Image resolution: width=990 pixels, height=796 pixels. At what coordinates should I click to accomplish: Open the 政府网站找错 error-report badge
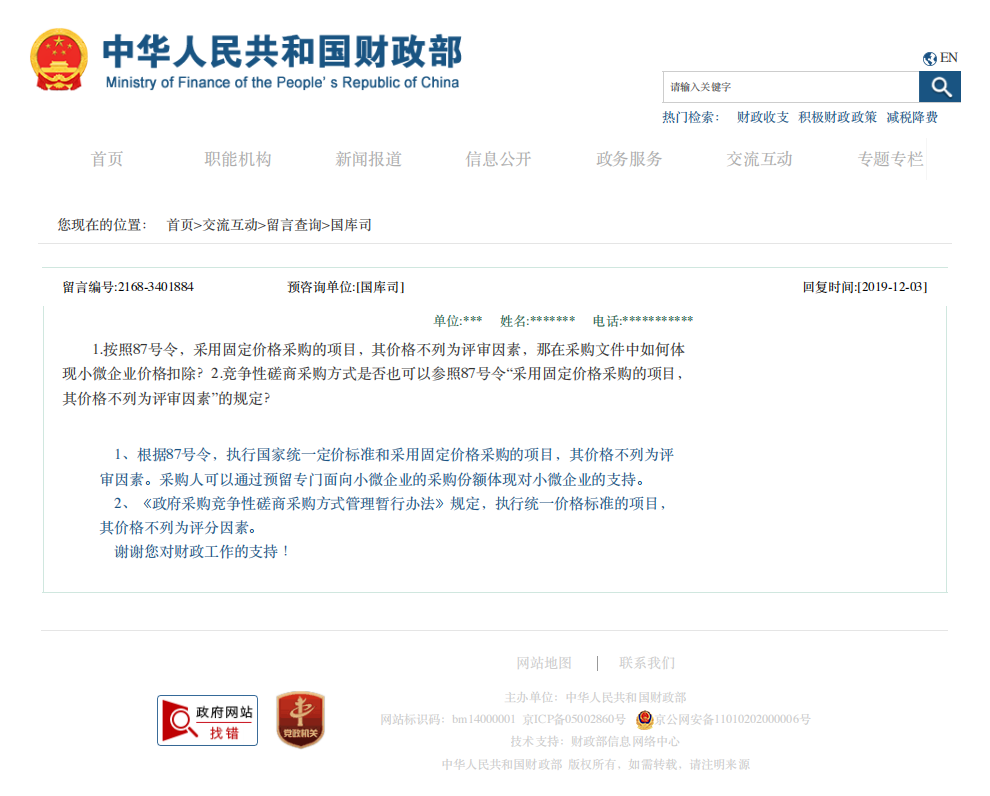(x=207, y=717)
